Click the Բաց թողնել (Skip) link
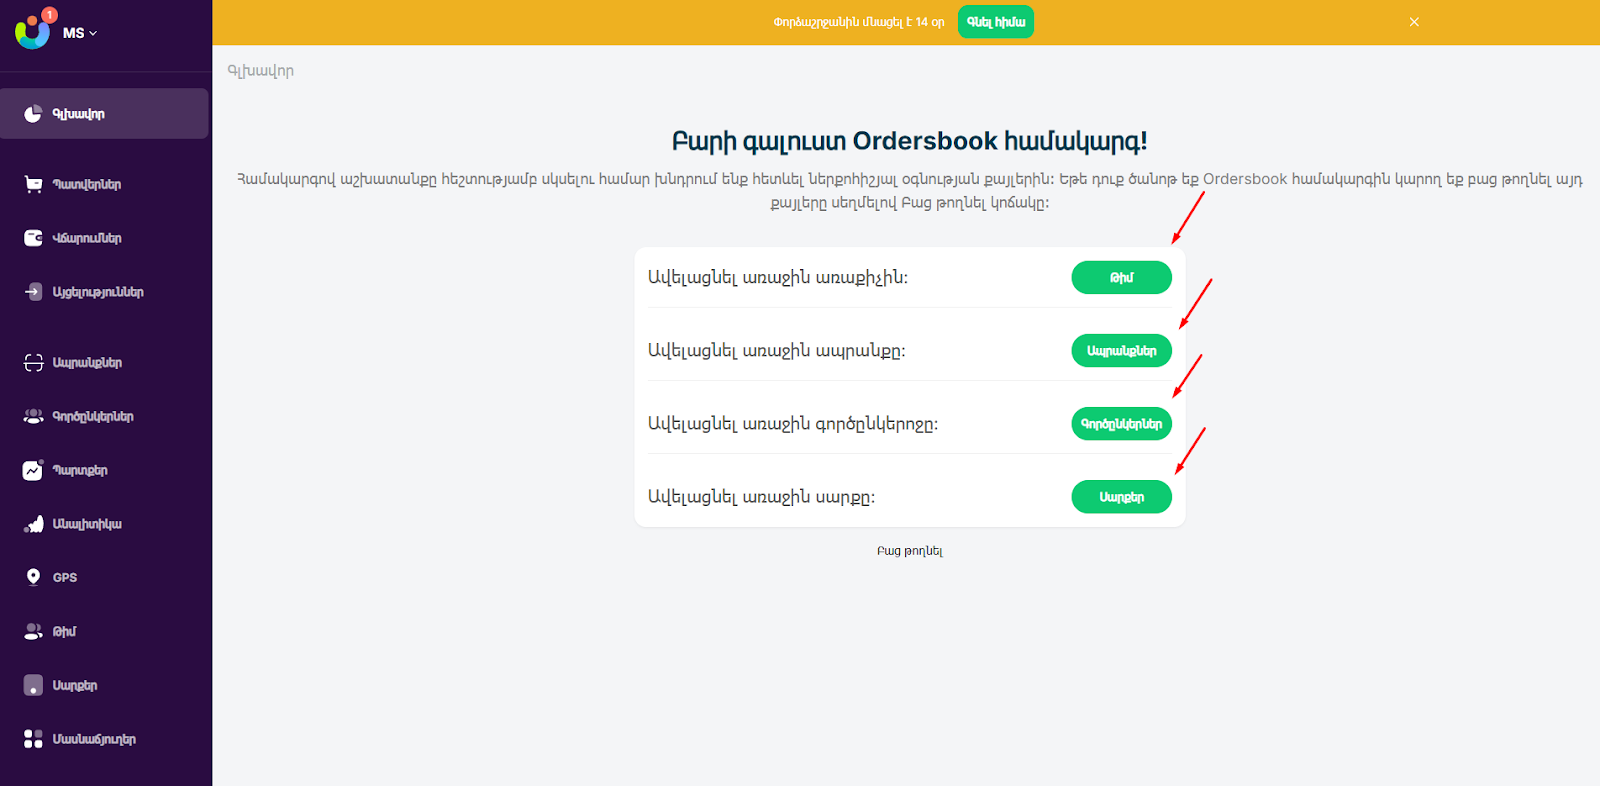Viewport: 1600px width, 786px height. (909, 551)
